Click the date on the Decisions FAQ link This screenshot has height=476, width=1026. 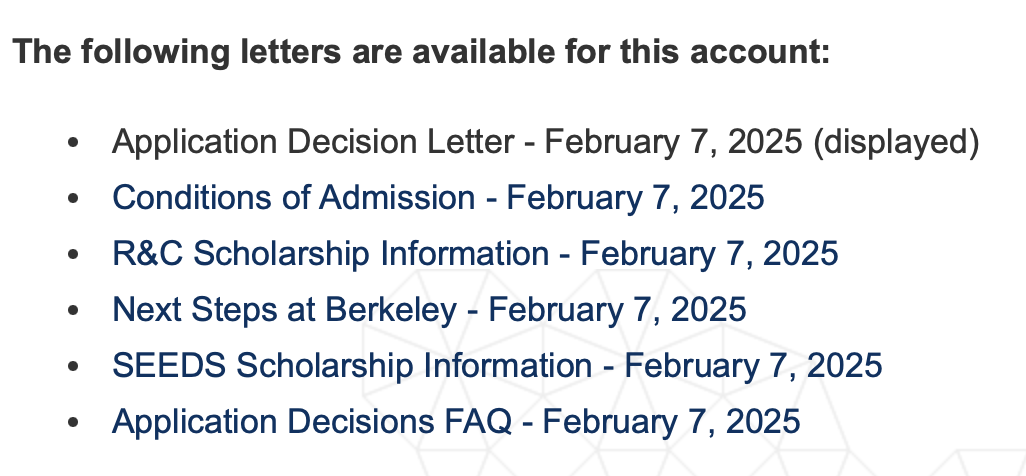[670, 421]
